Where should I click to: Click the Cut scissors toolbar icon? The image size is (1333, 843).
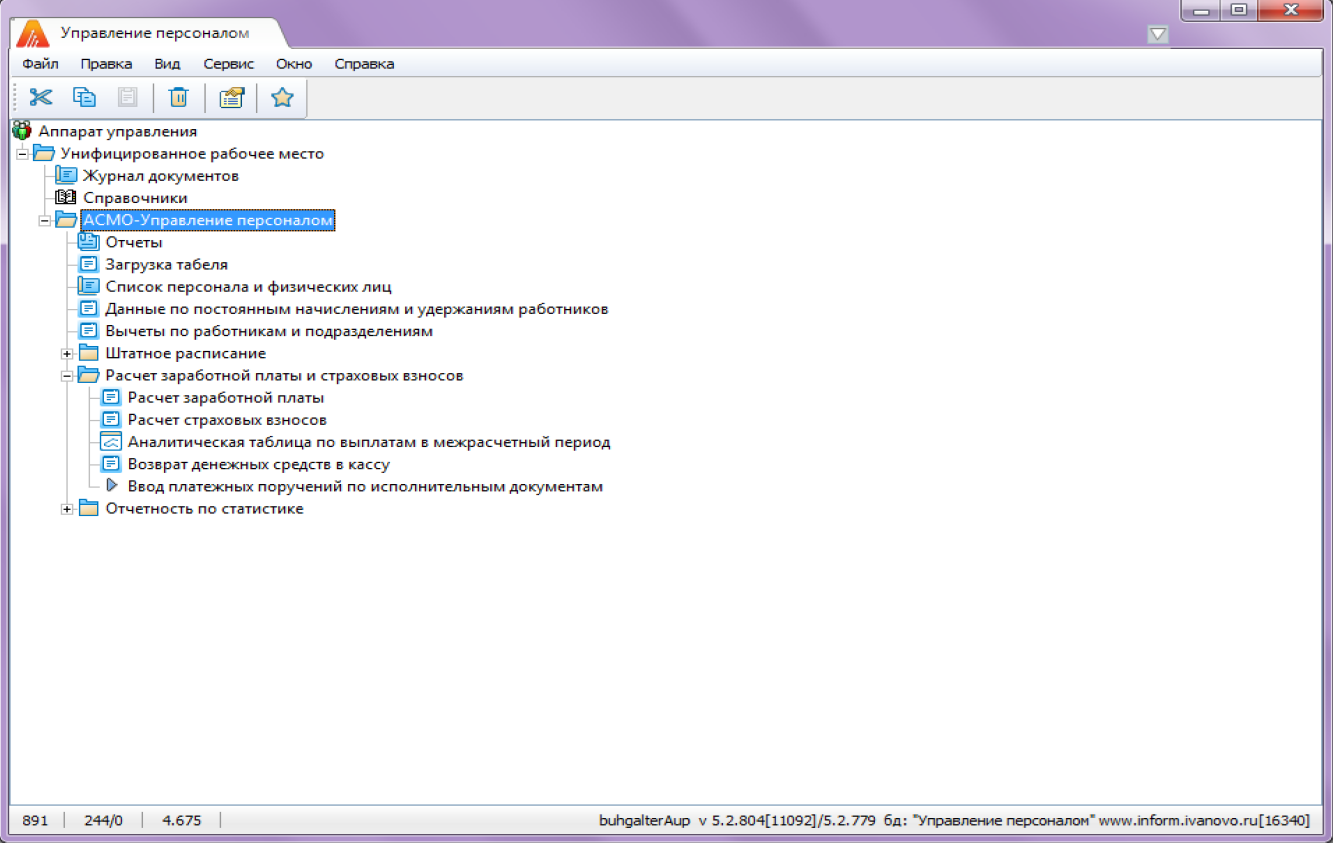pyautogui.click(x=40, y=97)
